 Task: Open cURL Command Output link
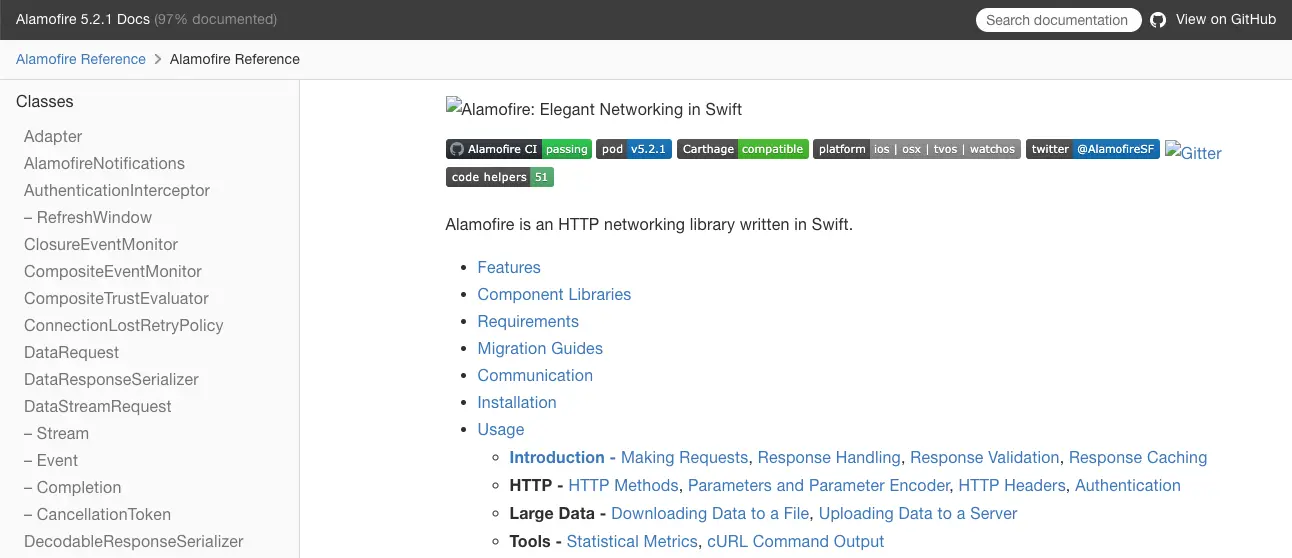(796, 541)
